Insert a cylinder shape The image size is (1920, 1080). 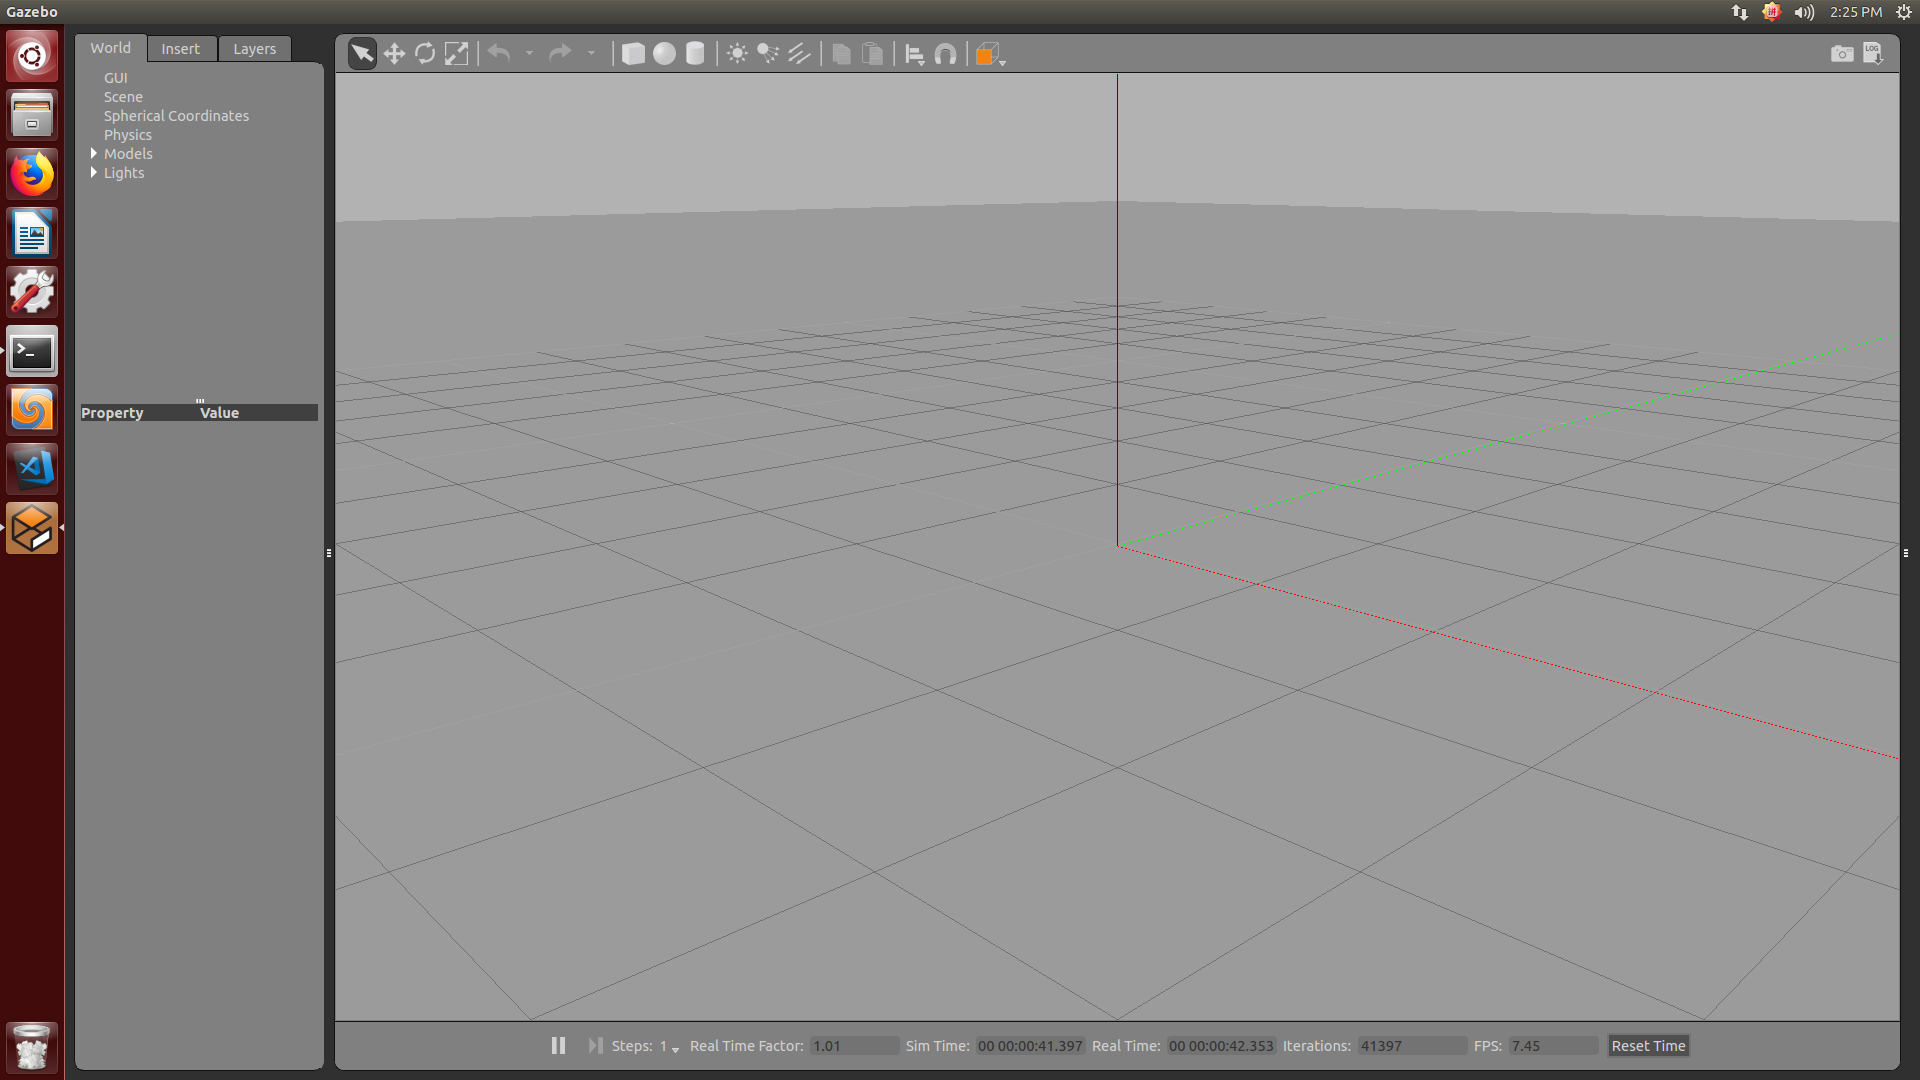[695, 54]
